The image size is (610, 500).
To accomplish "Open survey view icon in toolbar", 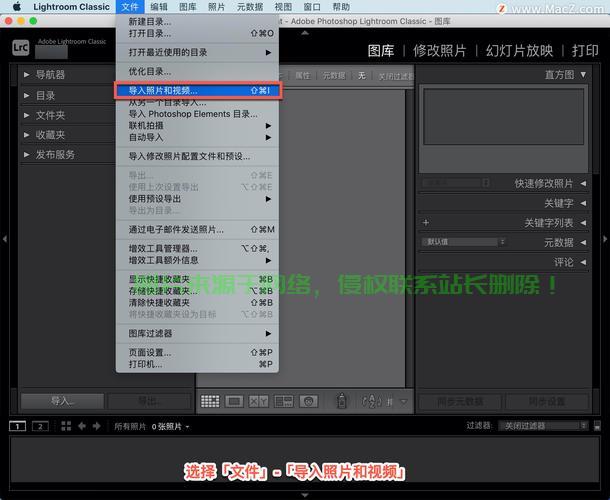I will pos(284,401).
